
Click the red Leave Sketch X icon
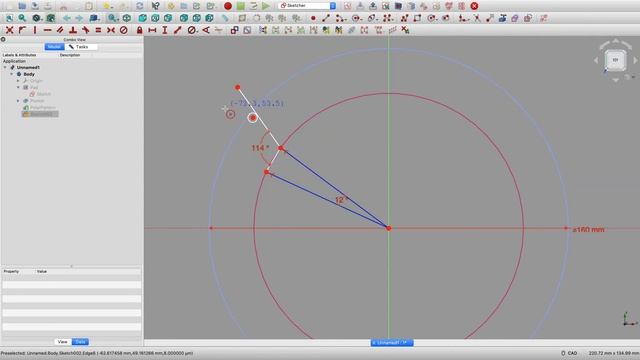tap(474, 6)
